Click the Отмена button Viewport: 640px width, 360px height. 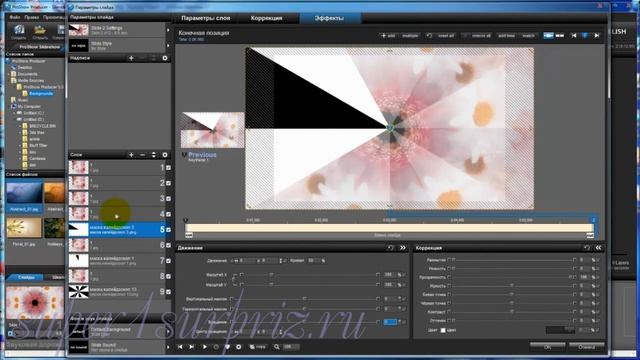tap(587, 347)
